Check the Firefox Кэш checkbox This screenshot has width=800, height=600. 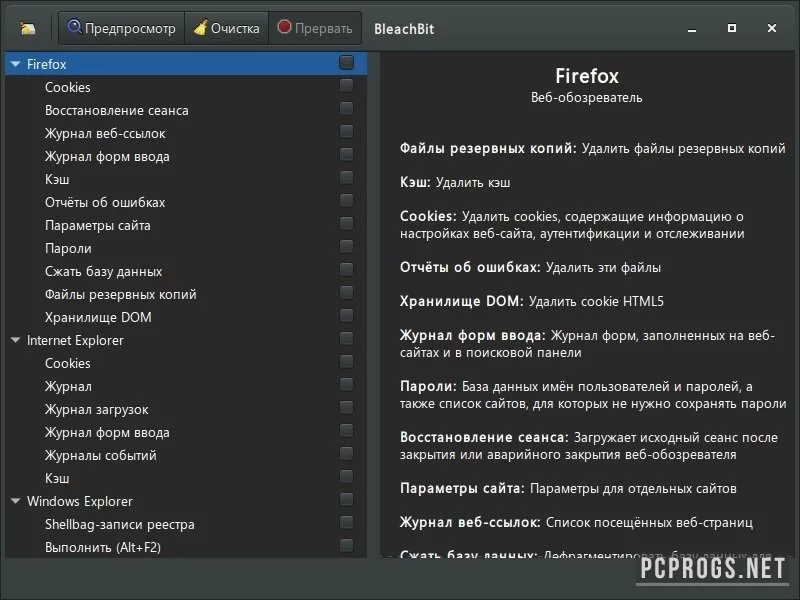pos(346,177)
